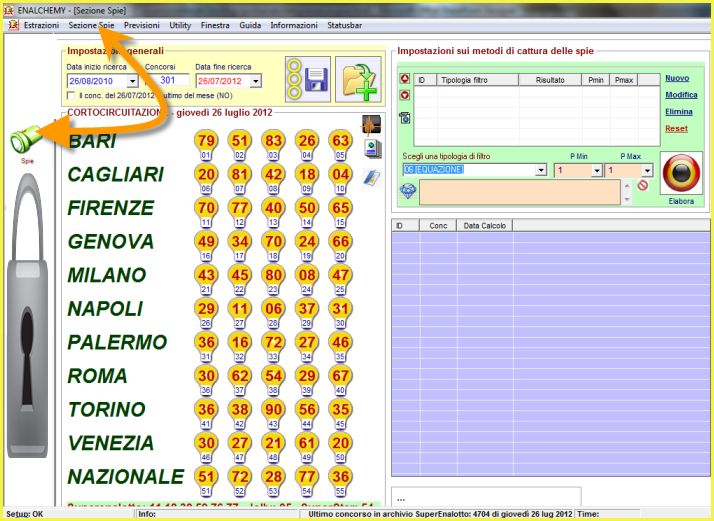Open Data fine ricerca date dropdown
The width and height of the screenshot is (714, 521).
(x=255, y=82)
